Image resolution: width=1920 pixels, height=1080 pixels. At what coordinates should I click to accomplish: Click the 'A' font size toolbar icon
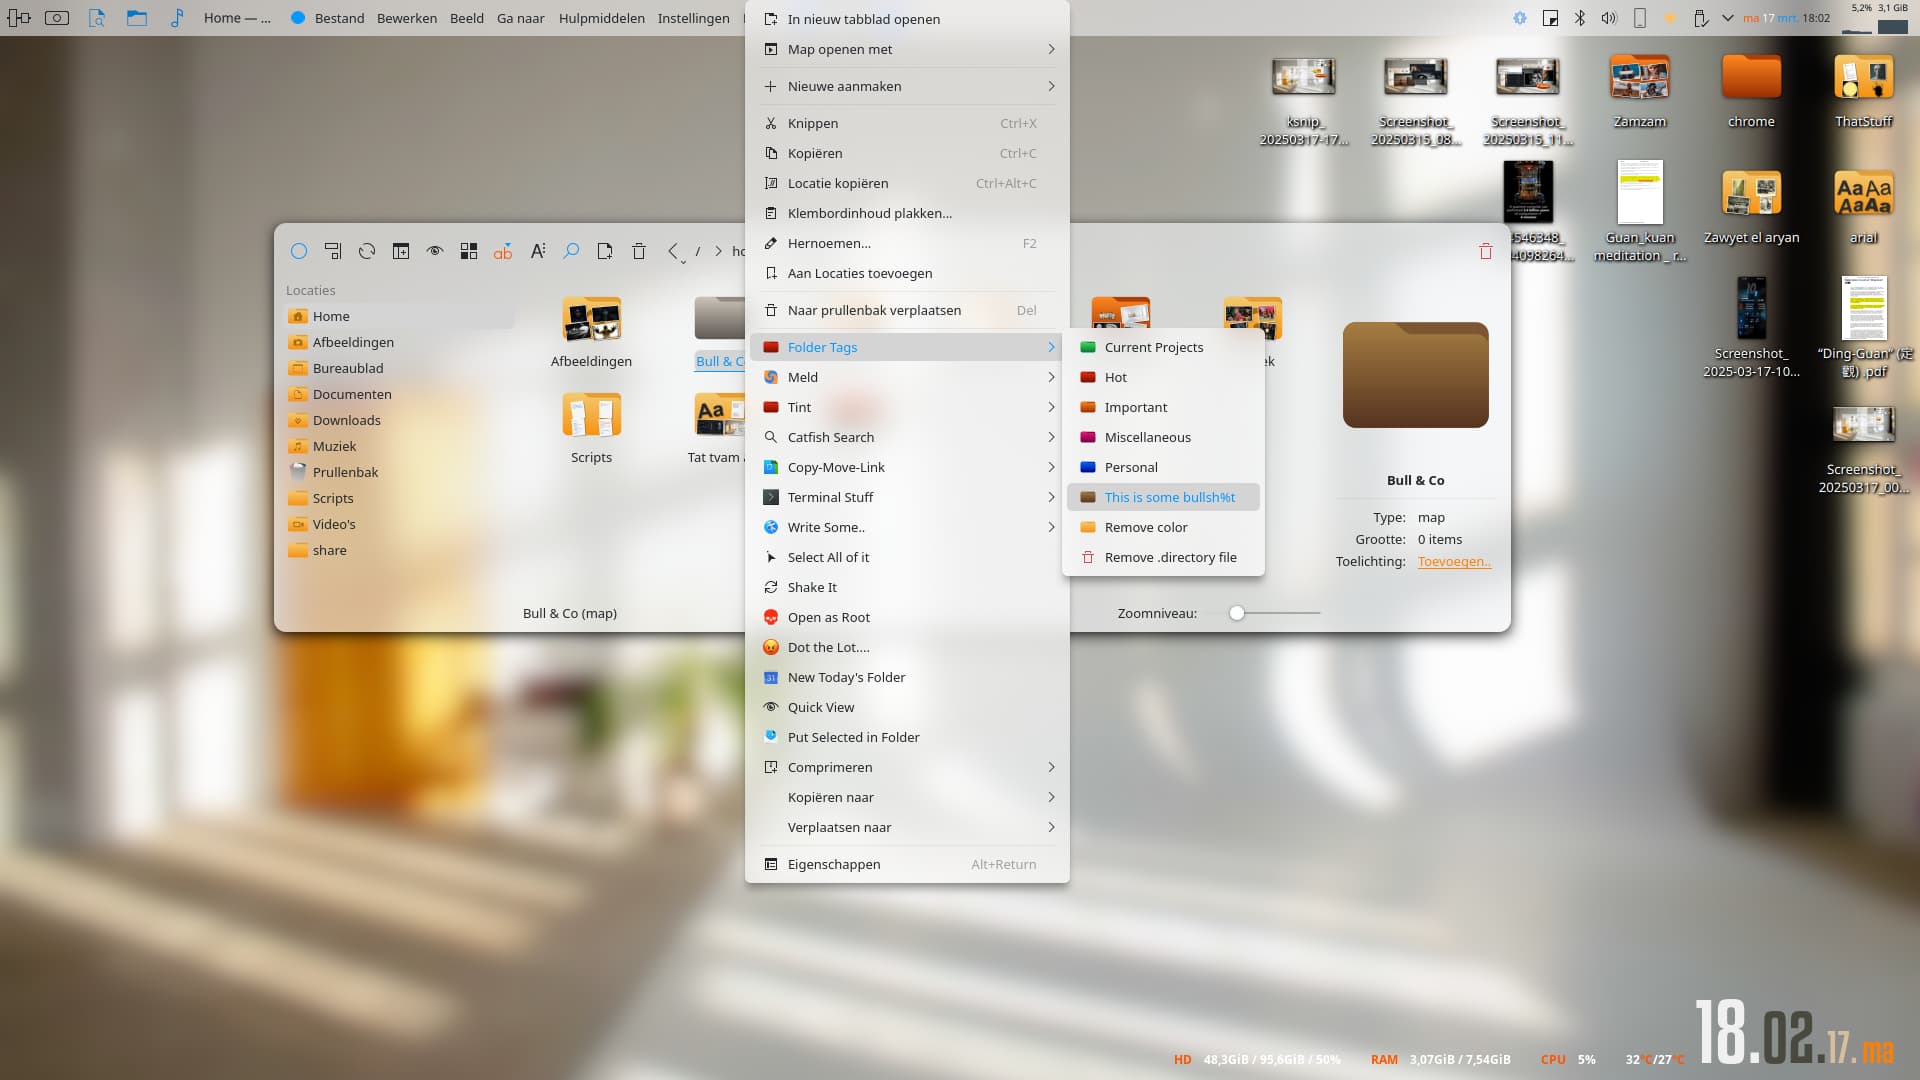coord(537,251)
